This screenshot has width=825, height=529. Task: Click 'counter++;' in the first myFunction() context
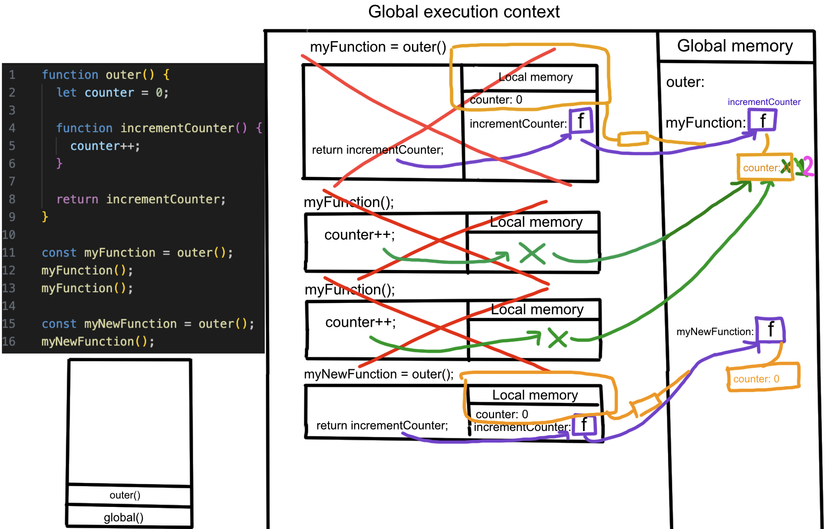(x=359, y=235)
